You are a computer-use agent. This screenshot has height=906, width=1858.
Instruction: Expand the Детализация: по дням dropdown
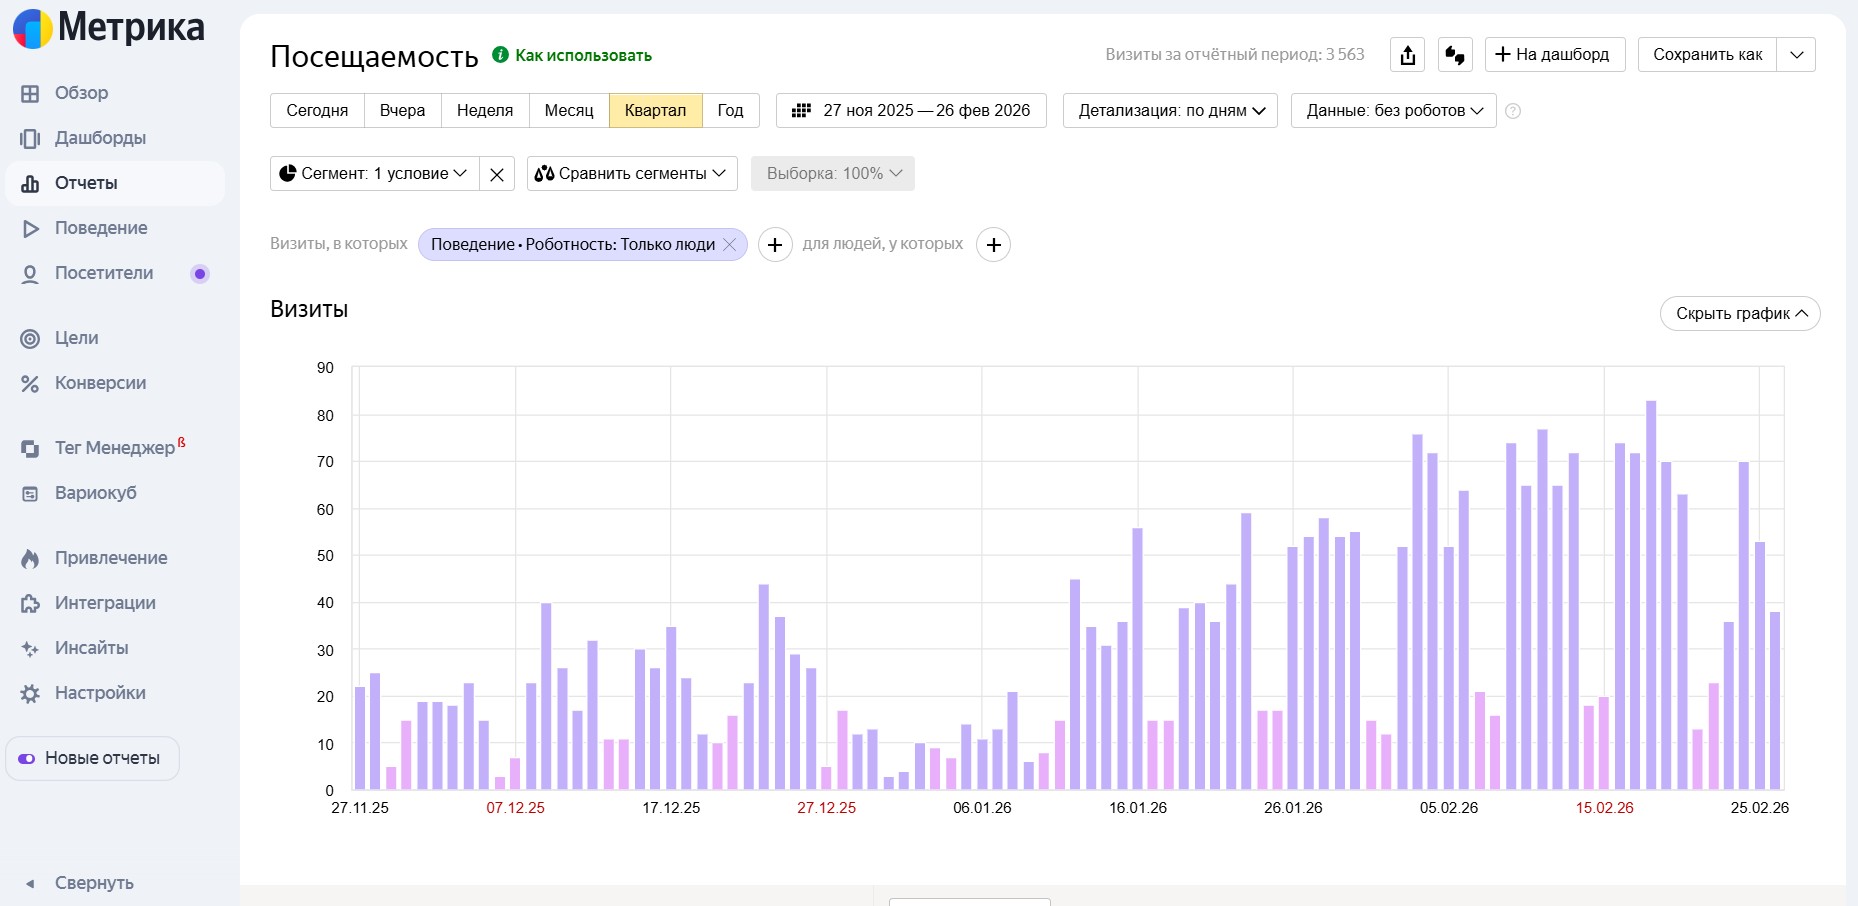click(x=1170, y=110)
